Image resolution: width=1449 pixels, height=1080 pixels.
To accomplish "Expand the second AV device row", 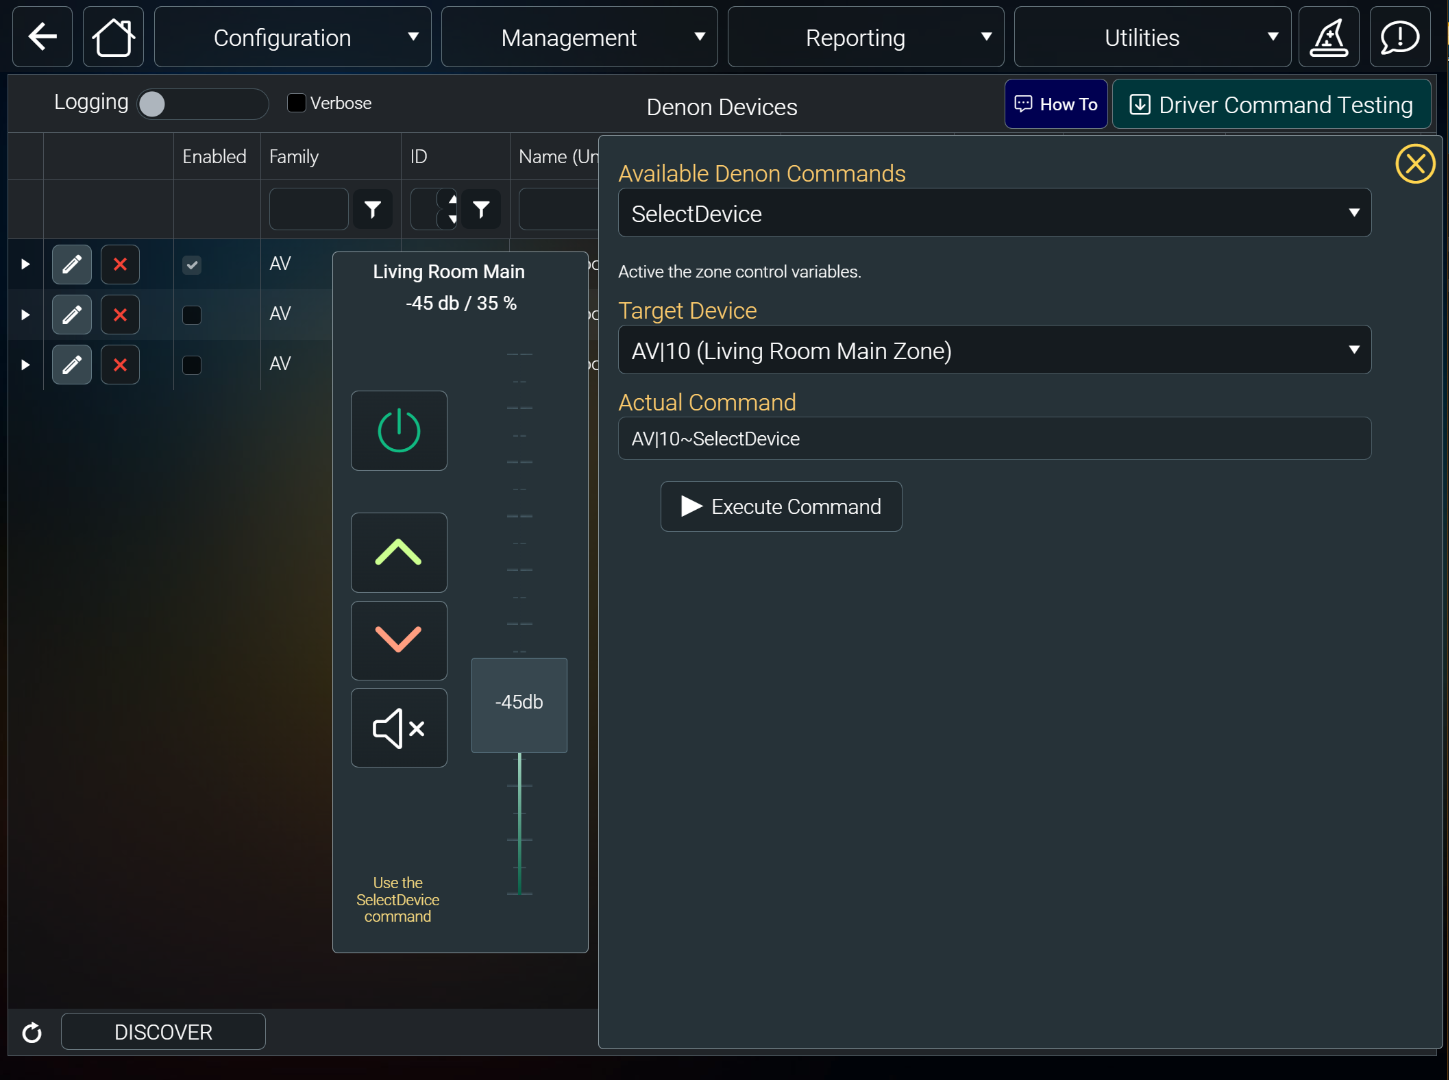I will click(25, 314).
